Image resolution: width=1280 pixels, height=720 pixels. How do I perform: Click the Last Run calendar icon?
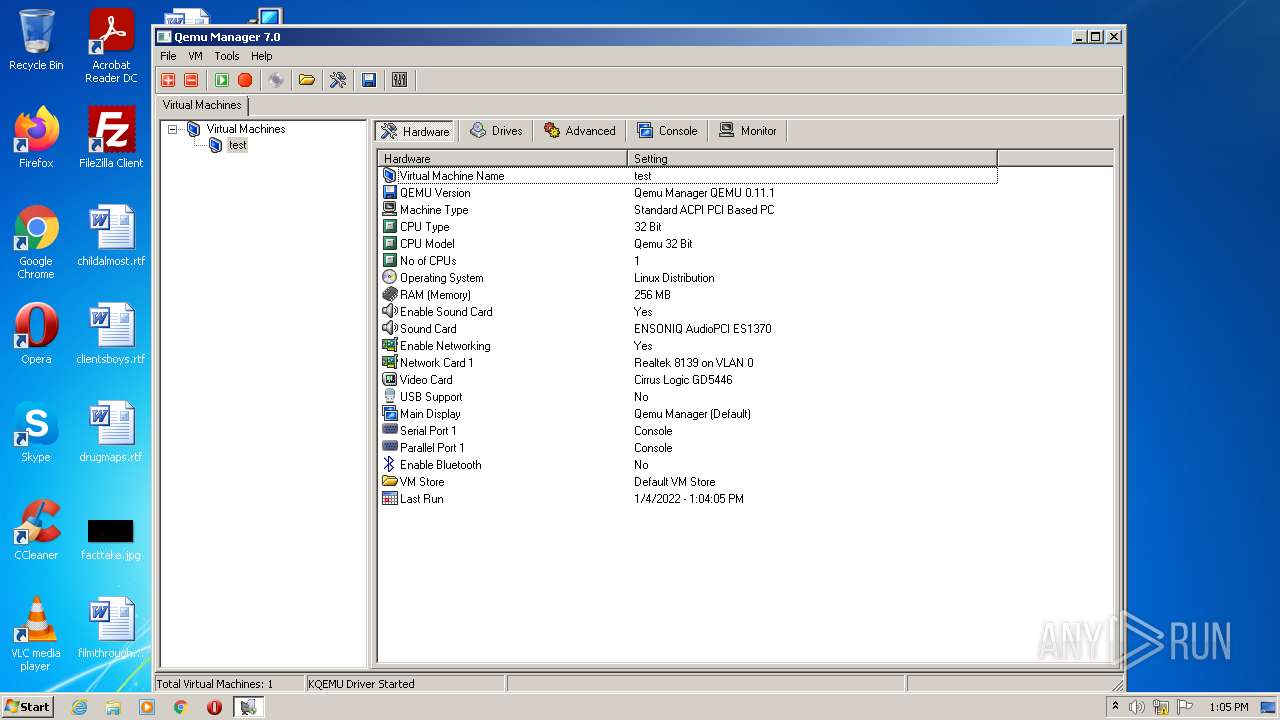click(x=390, y=499)
